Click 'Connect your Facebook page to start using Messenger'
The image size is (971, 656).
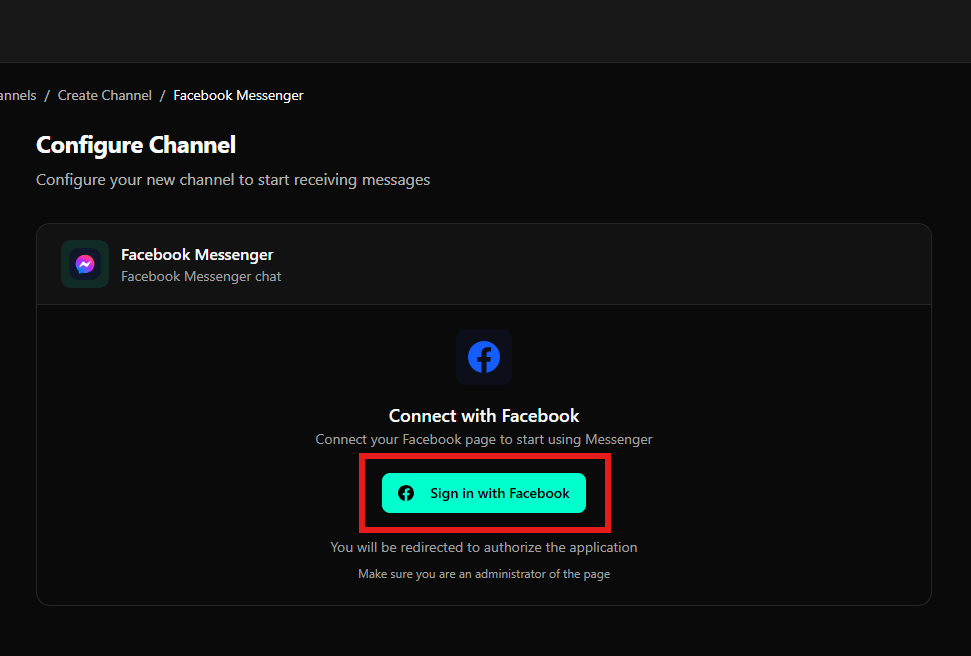coord(484,439)
